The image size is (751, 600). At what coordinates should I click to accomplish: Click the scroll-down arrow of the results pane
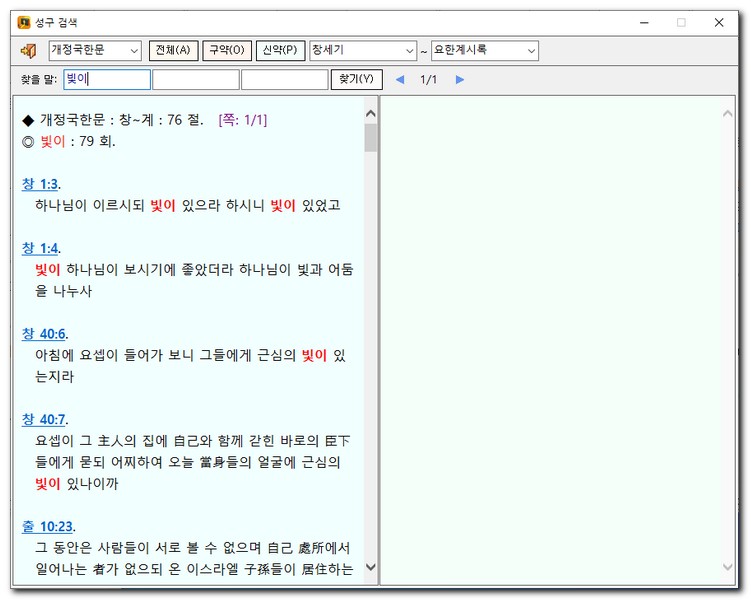pos(371,568)
